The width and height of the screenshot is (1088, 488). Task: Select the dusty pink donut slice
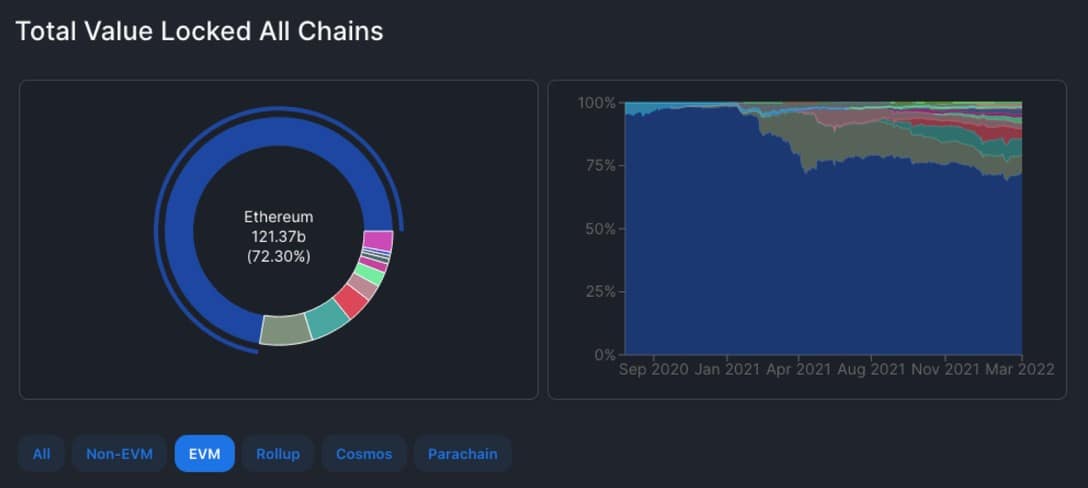[363, 287]
